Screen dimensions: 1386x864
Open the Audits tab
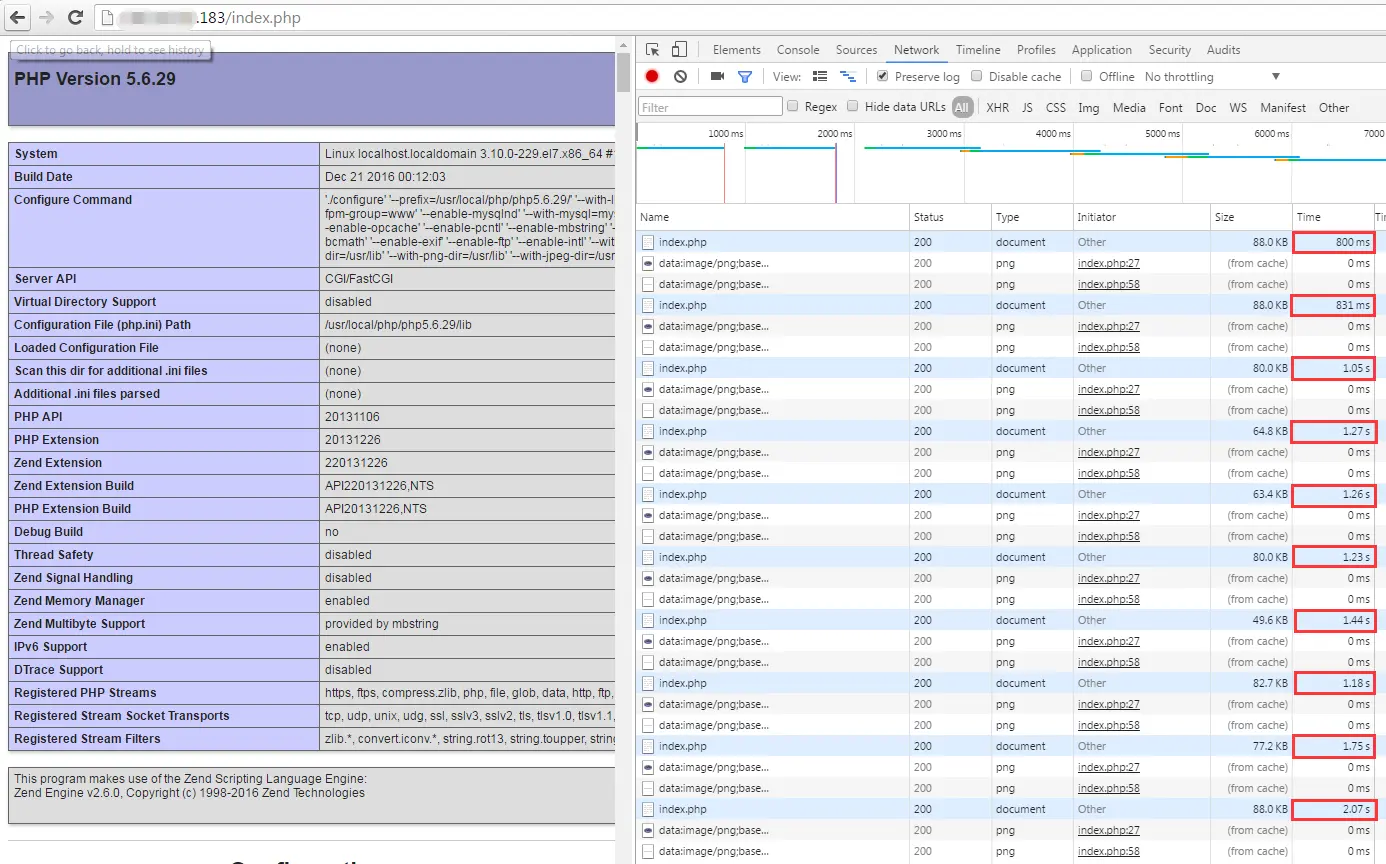(1224, 50)
